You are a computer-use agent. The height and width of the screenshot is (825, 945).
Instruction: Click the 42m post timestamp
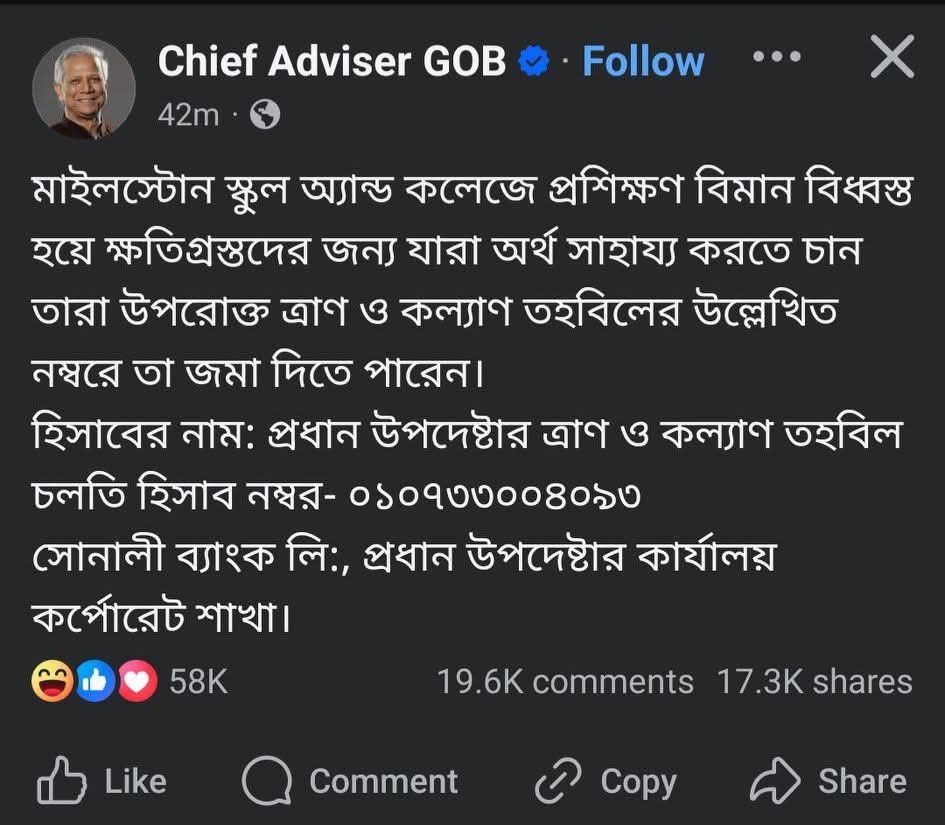[188, 116]
